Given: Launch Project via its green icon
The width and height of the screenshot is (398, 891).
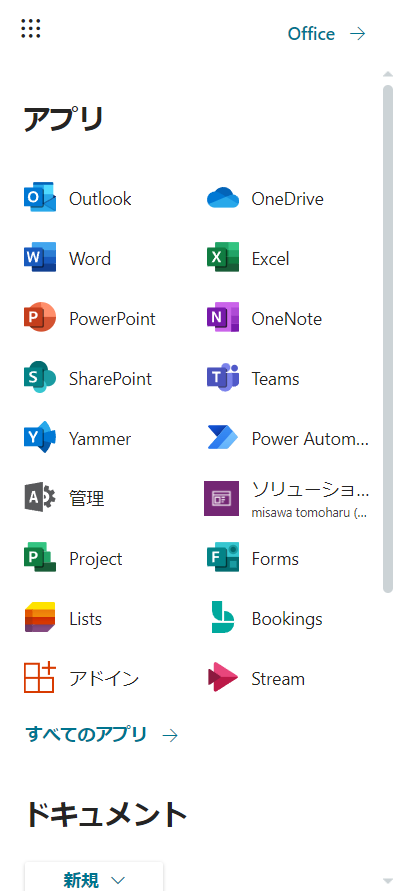Looking at the screenshot, I should (x=40, y=558).
